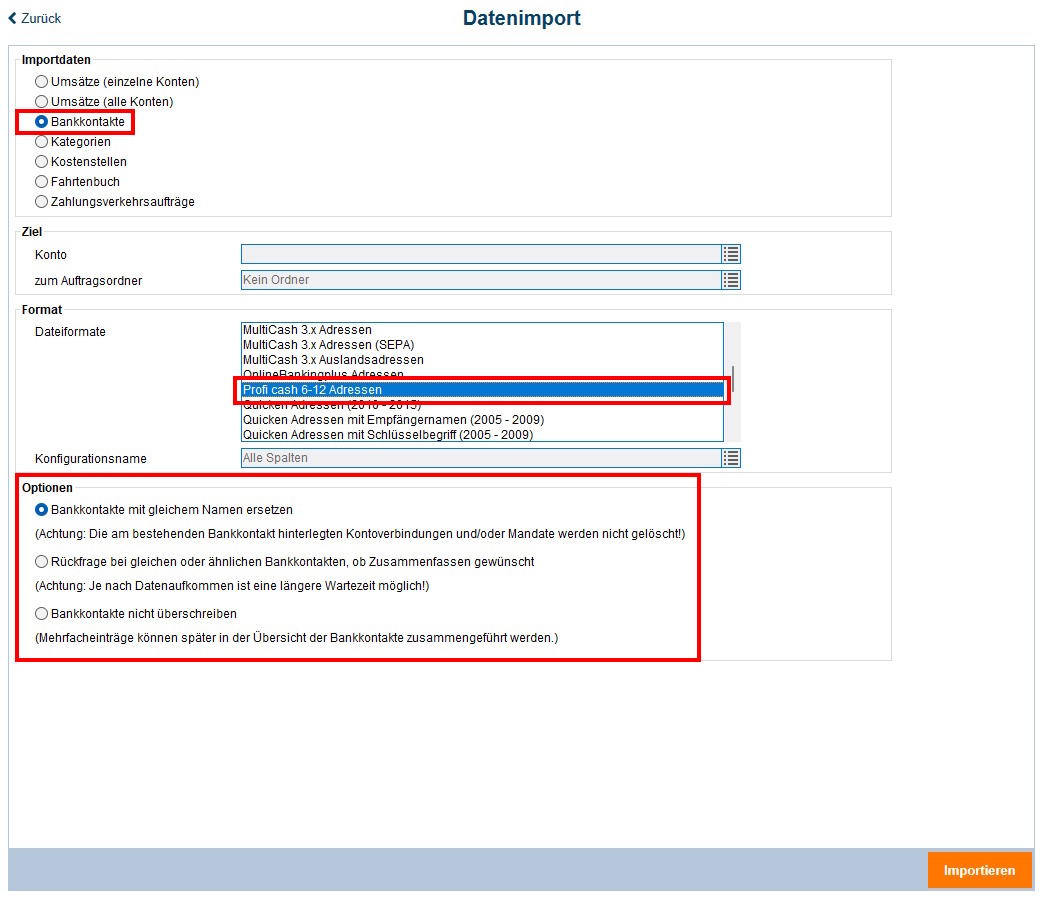Open the Konfigurationsname selection icon
Image resolution: width=1040 pixels, height=897 pixels.
click(730, 458)
